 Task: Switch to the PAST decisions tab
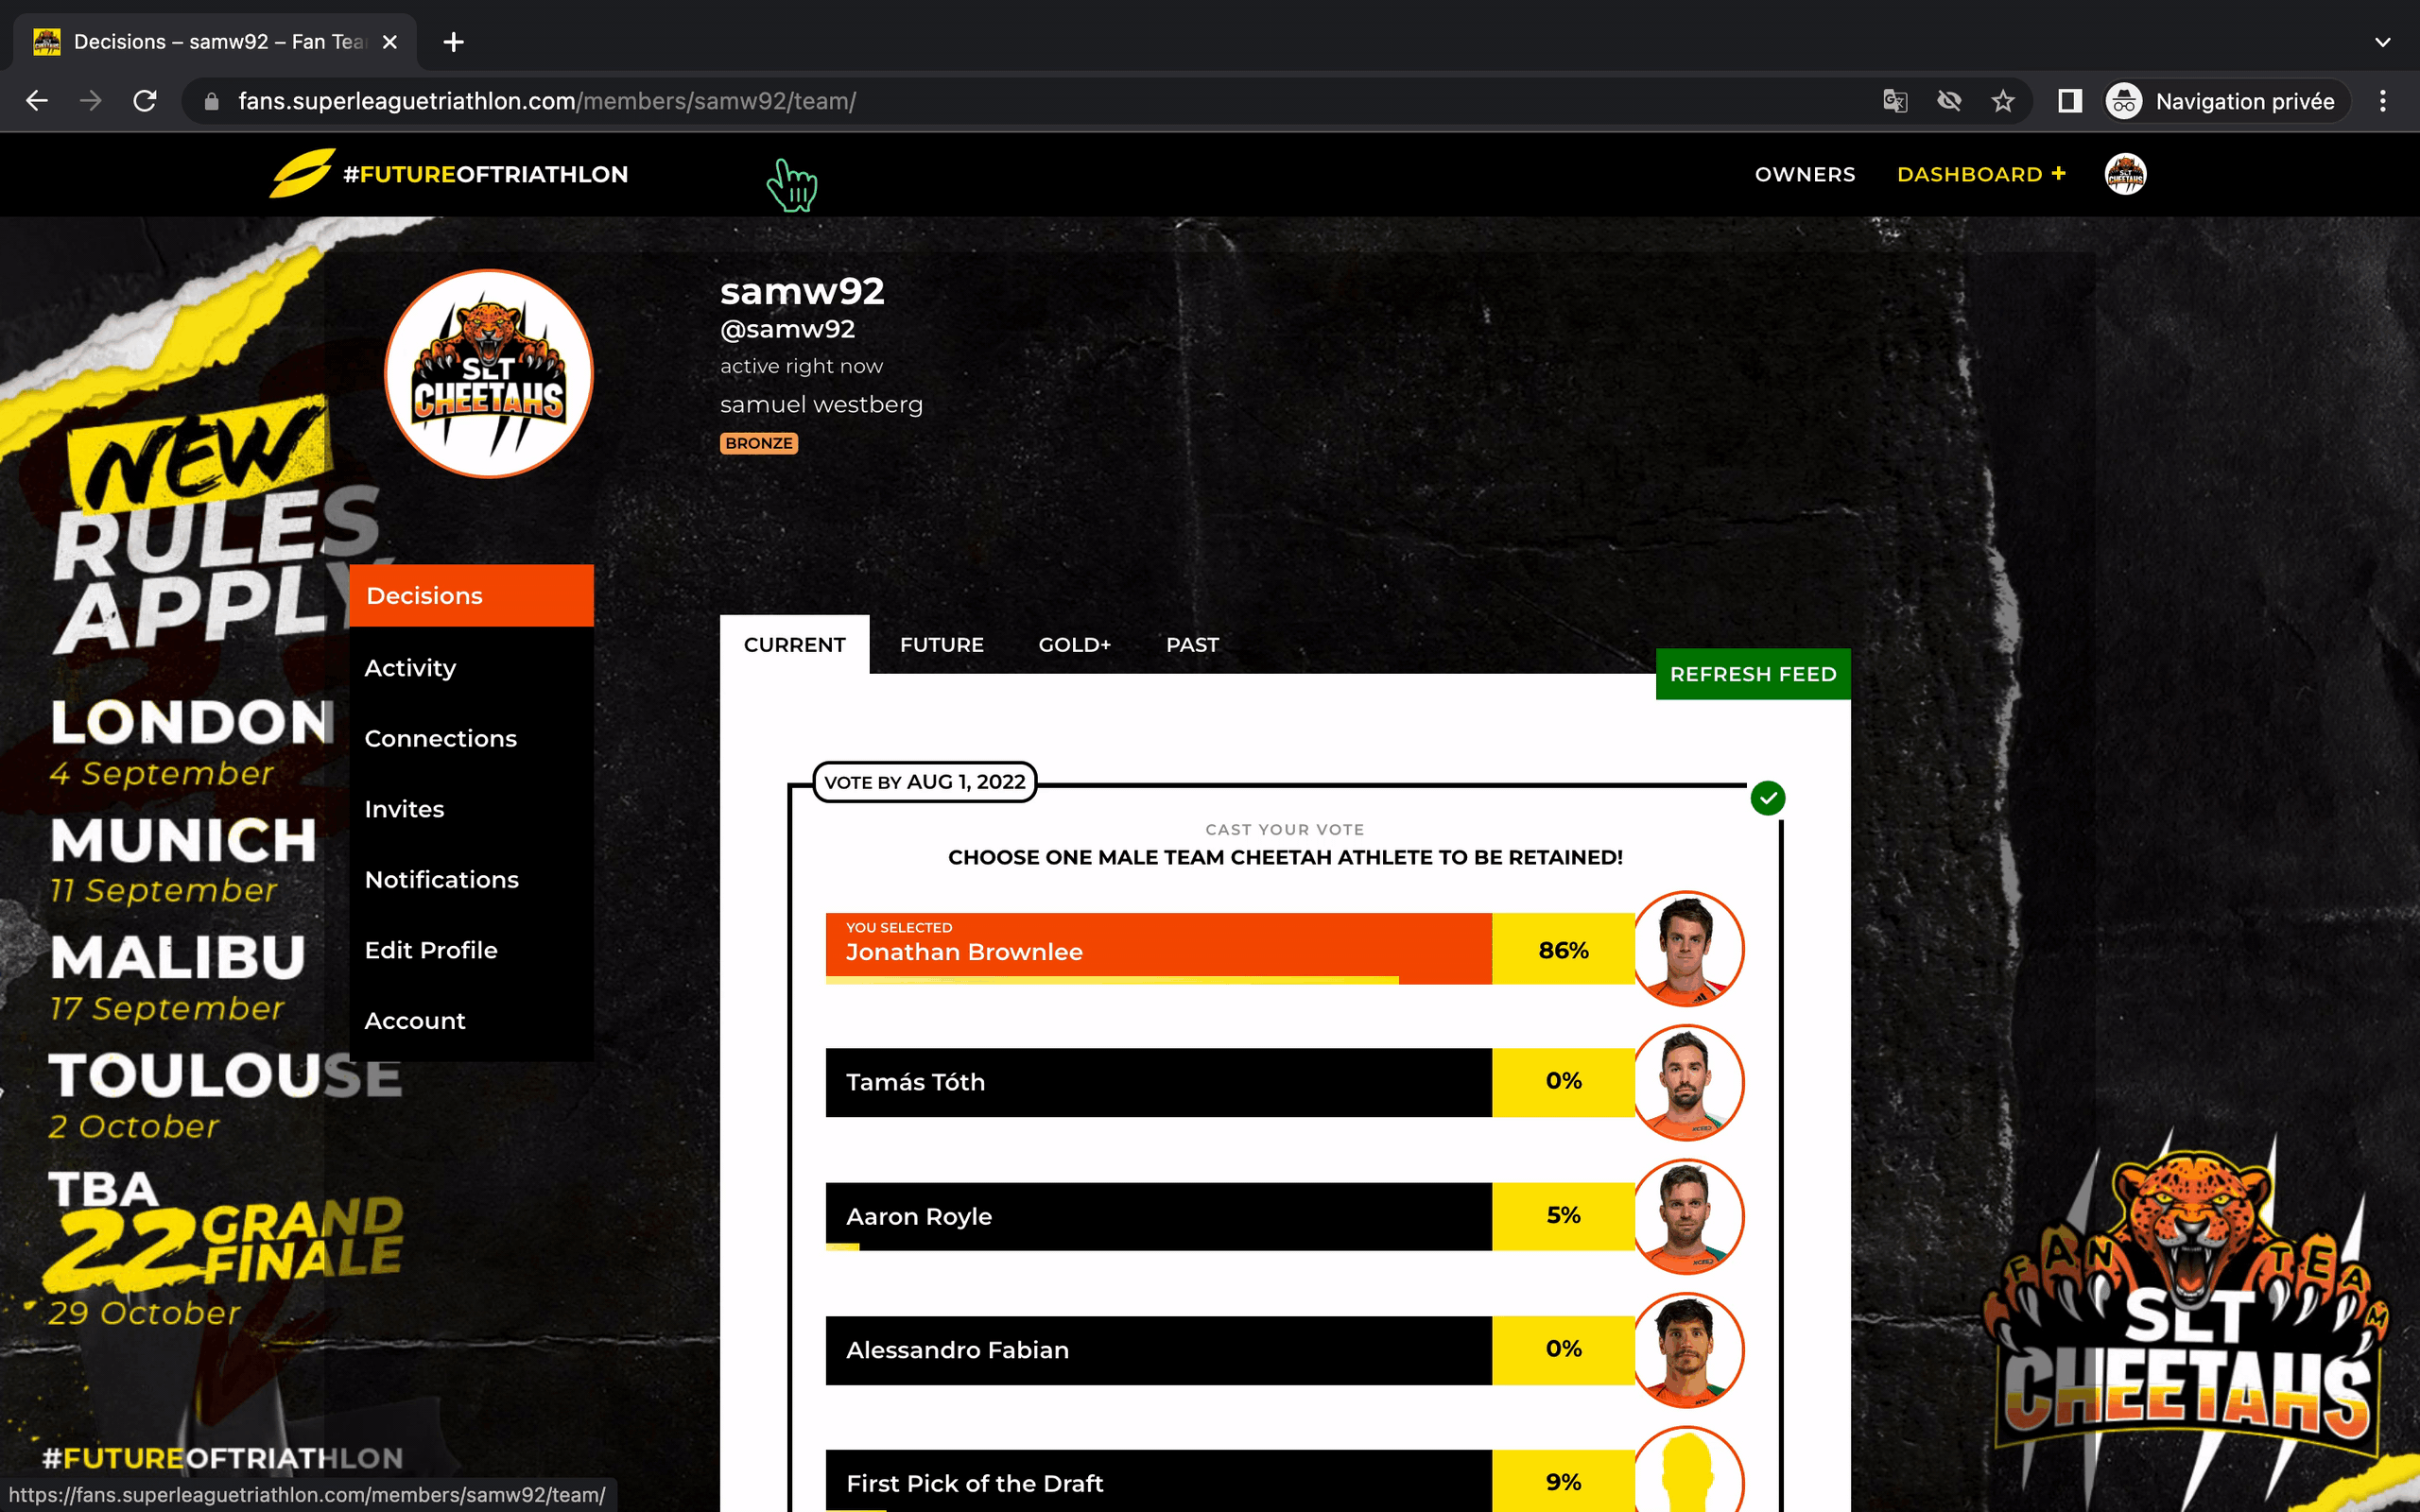pyautogui.click(x=1192, y=645)
